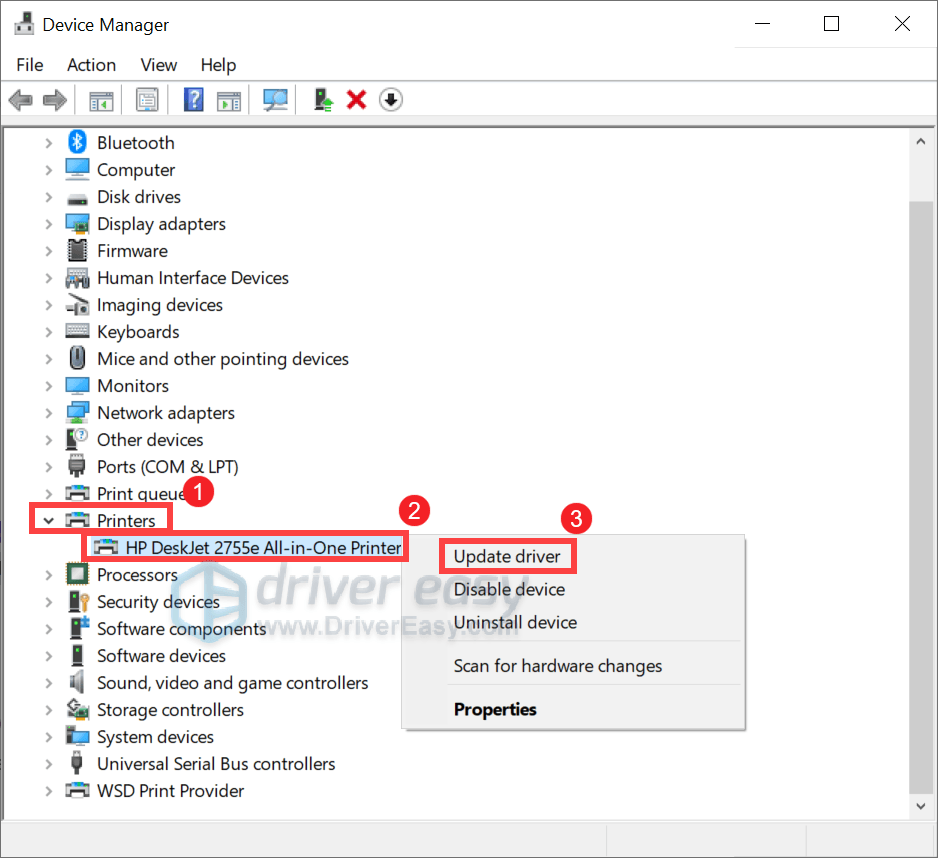The height and width of the screenshot is (858, 938).
Task: Click the blue Help question mark icon
Action: [x=194, y=100]
